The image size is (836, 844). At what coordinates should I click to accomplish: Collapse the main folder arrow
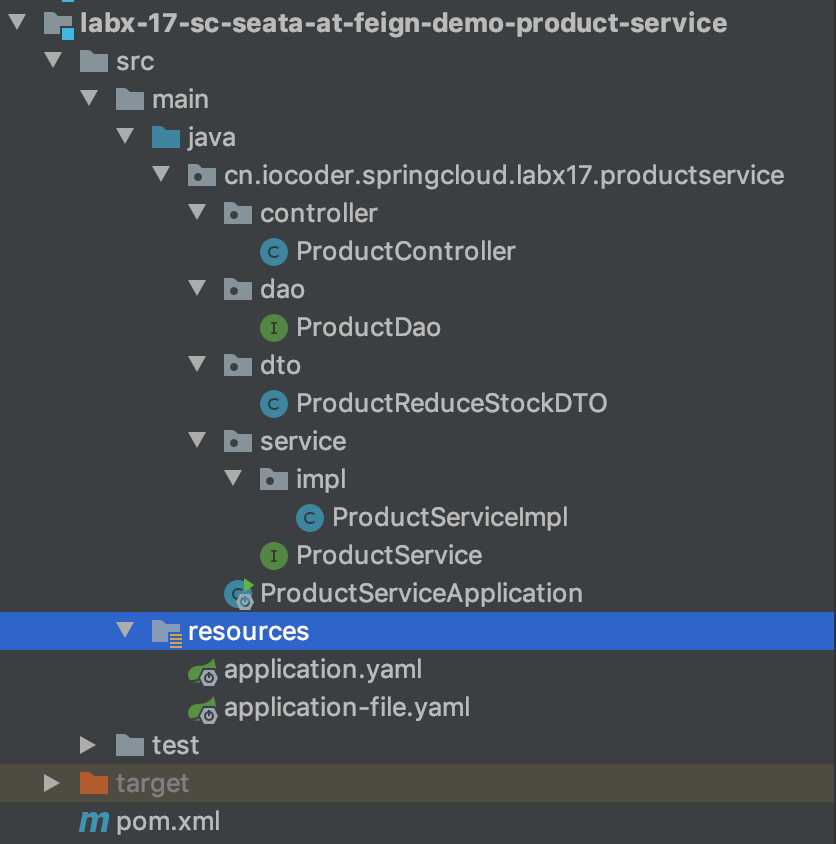89,99
